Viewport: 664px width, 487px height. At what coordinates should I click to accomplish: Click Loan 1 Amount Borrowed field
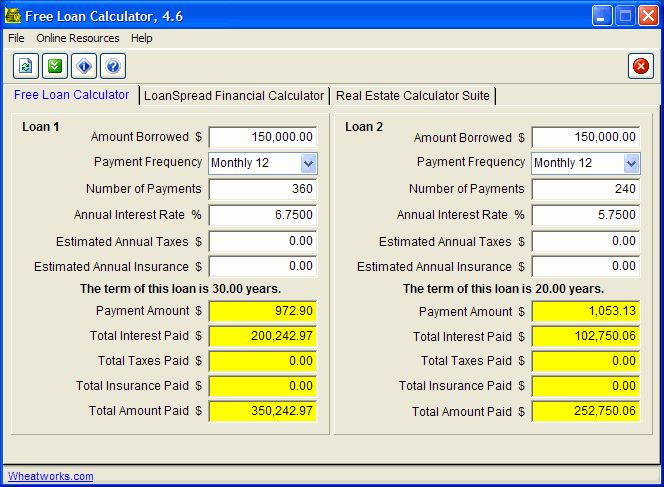click(263, 137)
